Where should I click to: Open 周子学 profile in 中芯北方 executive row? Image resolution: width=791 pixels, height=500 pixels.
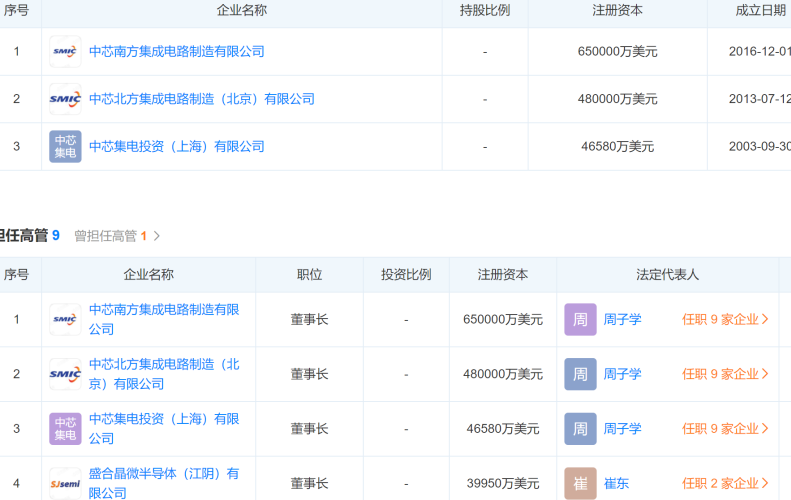(x=623, y=374)
